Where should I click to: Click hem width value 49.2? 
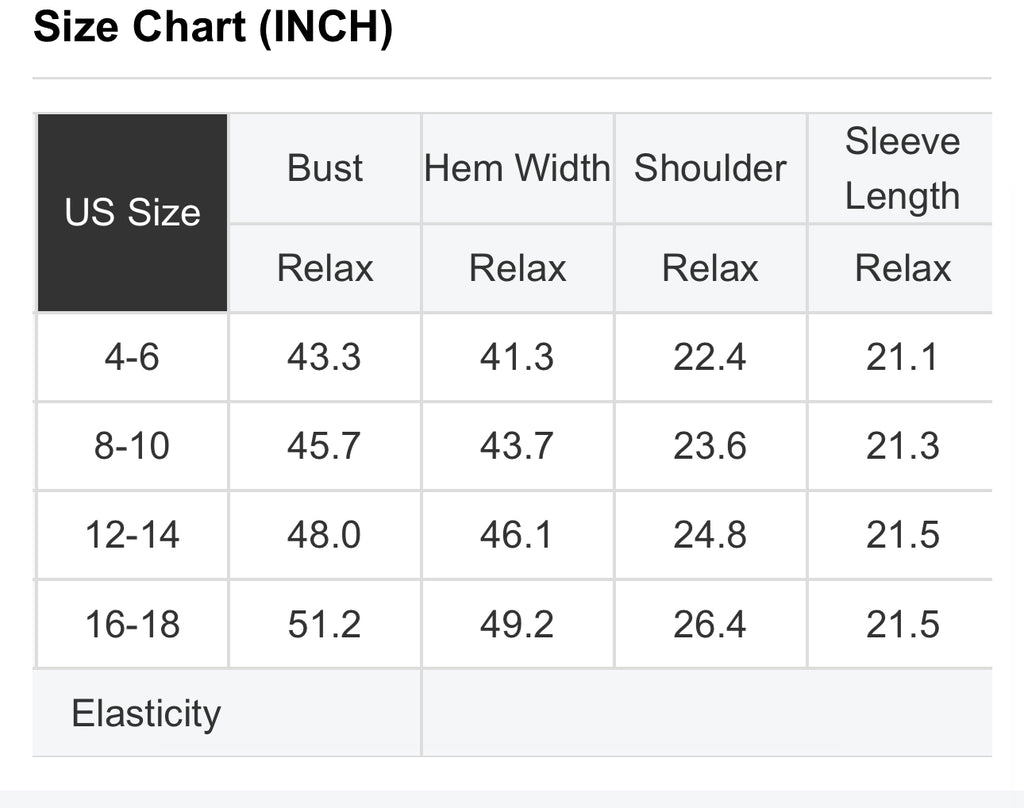pyautogui.click(x=517, y=624)
